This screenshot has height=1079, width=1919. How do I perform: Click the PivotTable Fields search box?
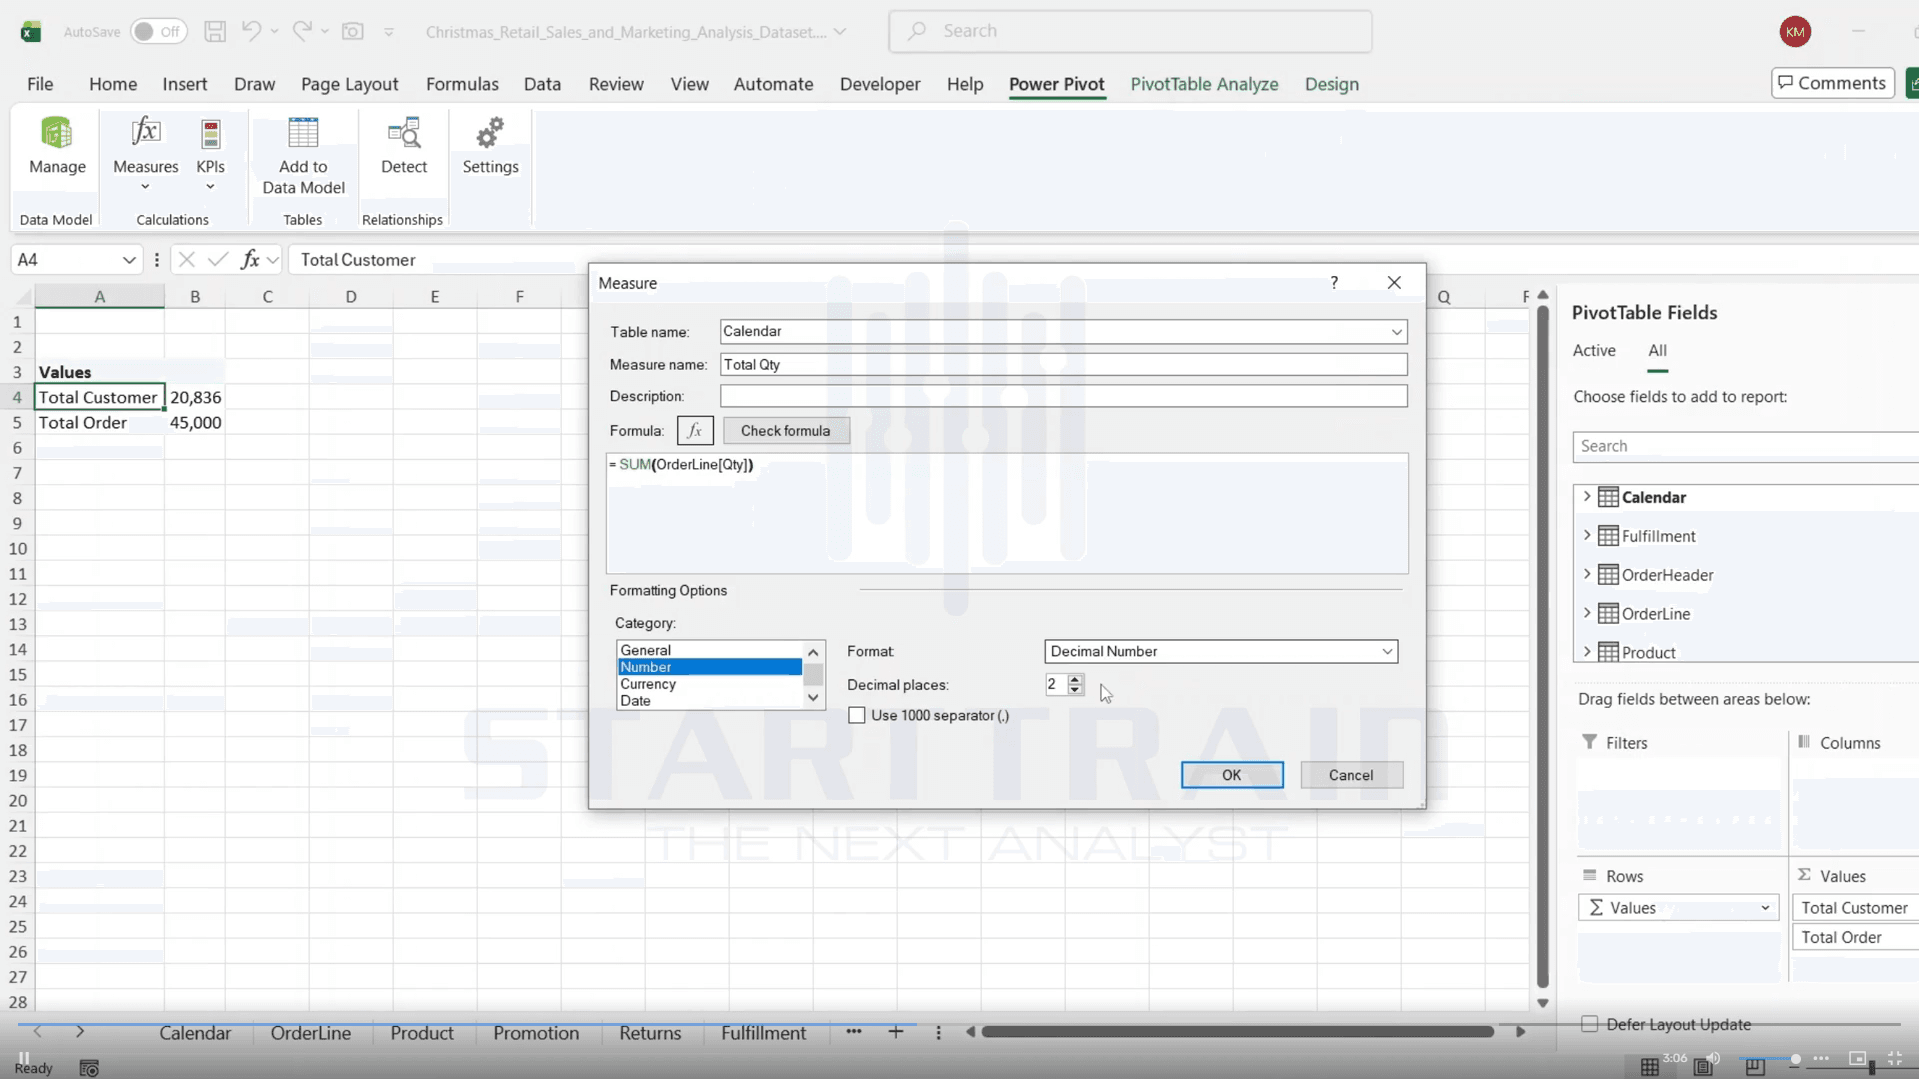pyautogui.click(x=1745, y=446)
